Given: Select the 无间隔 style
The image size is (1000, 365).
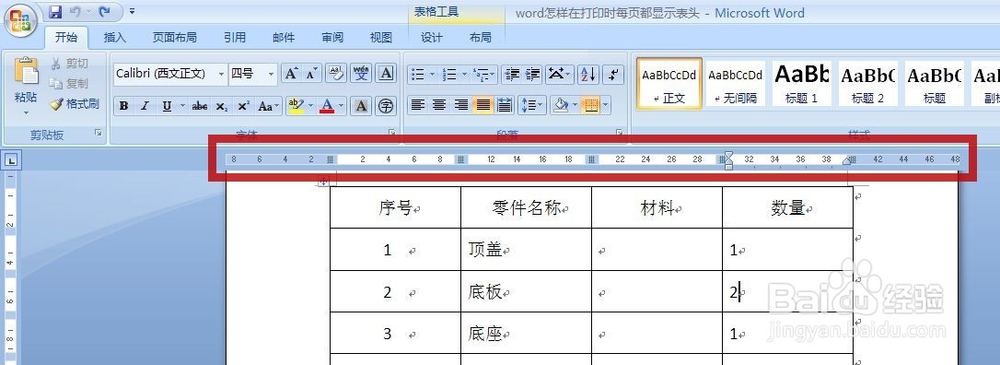Looking at the screenshot, I should pyautogui.click(x=735, y=83).
